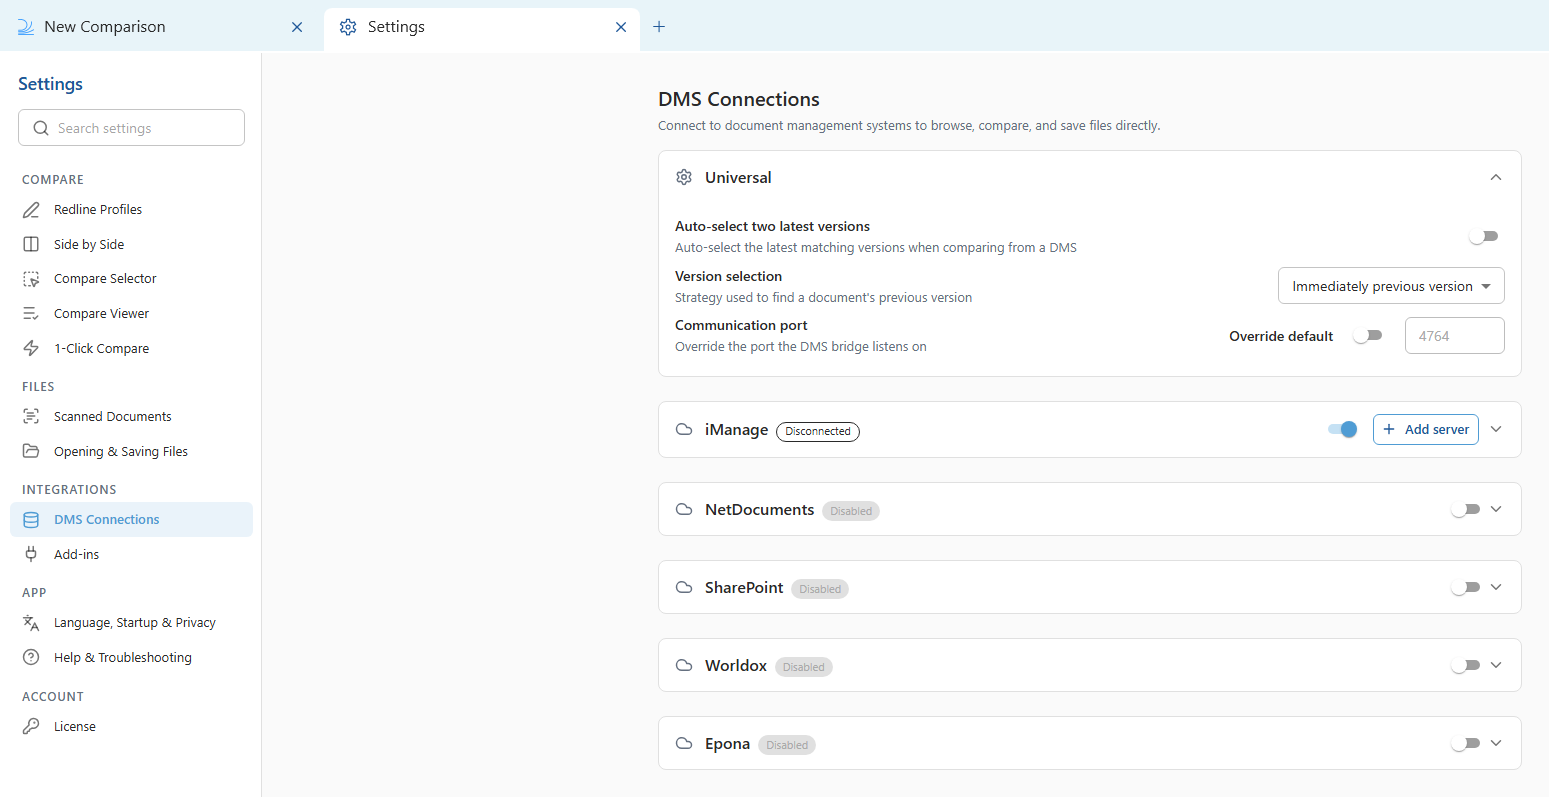Enable the Worldox toggle

(x=1465, y=665)
